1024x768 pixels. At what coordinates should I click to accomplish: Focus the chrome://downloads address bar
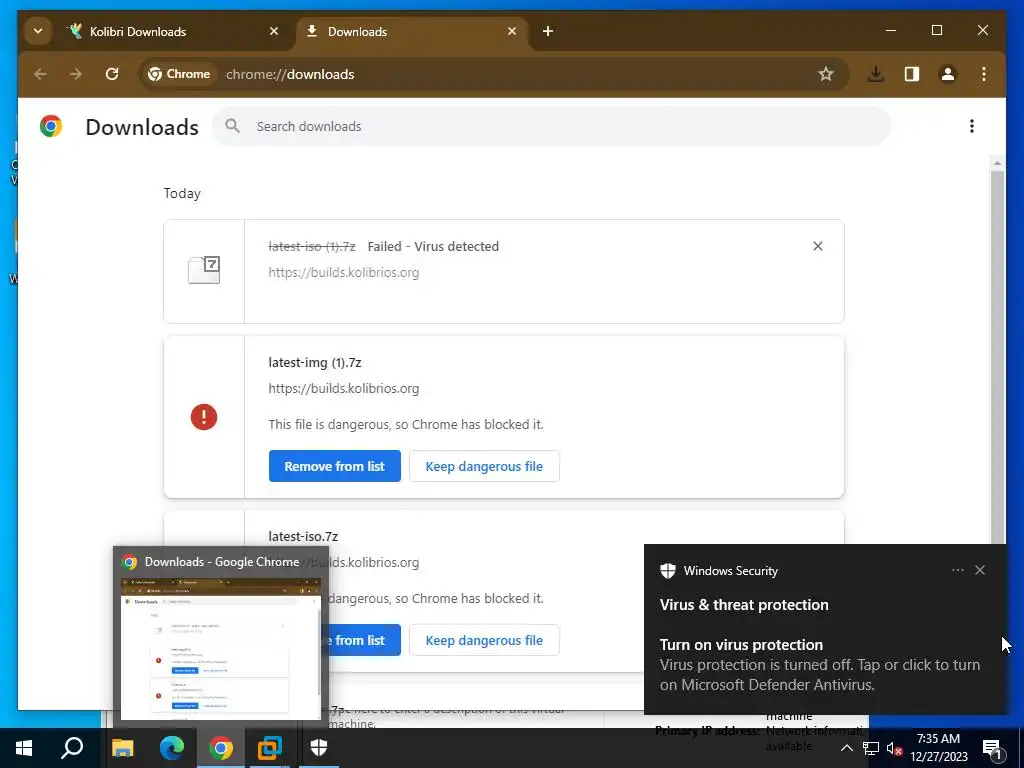click(290, 74)
